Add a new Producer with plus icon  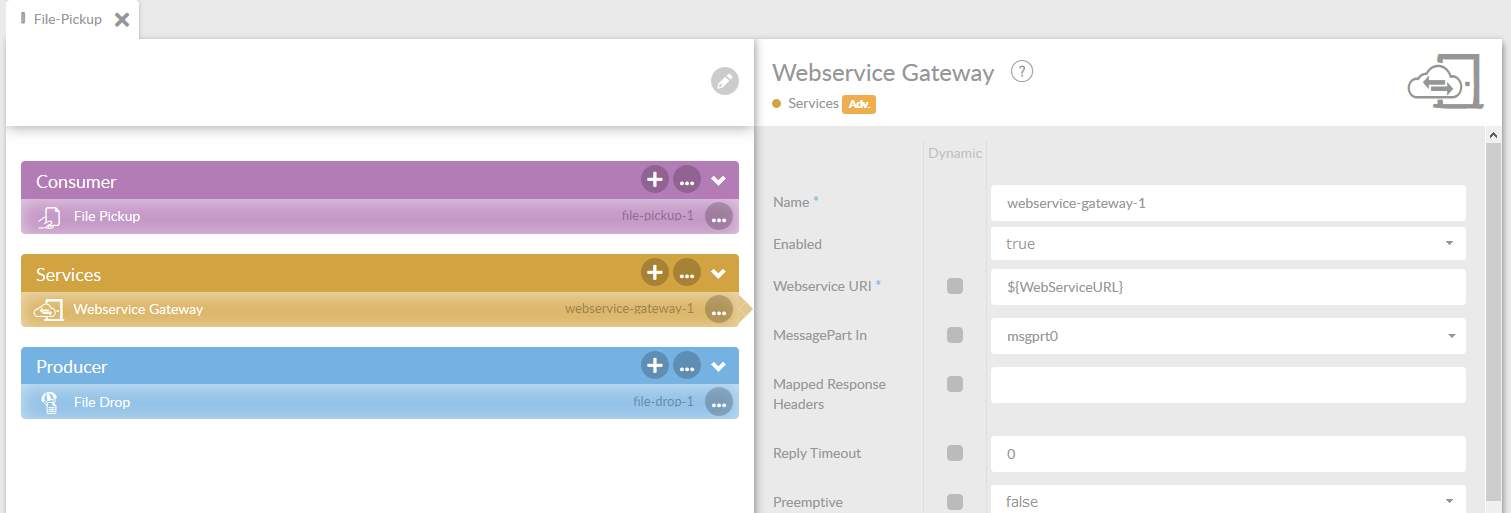pyautogui.click(x=654, y=365)
